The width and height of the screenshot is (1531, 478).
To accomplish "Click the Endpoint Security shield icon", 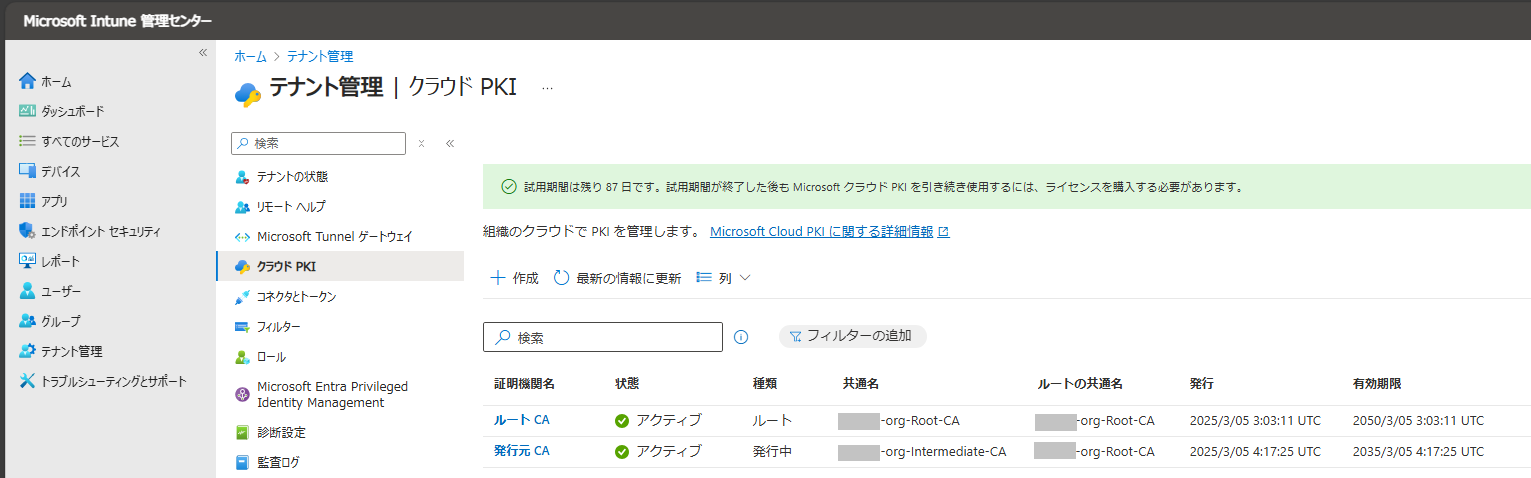I will coord(27,231).
